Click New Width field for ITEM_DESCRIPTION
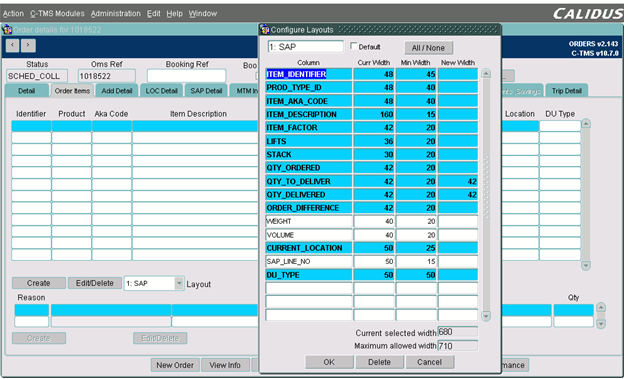This screenshot has height=379, width=628. [458, 114]
